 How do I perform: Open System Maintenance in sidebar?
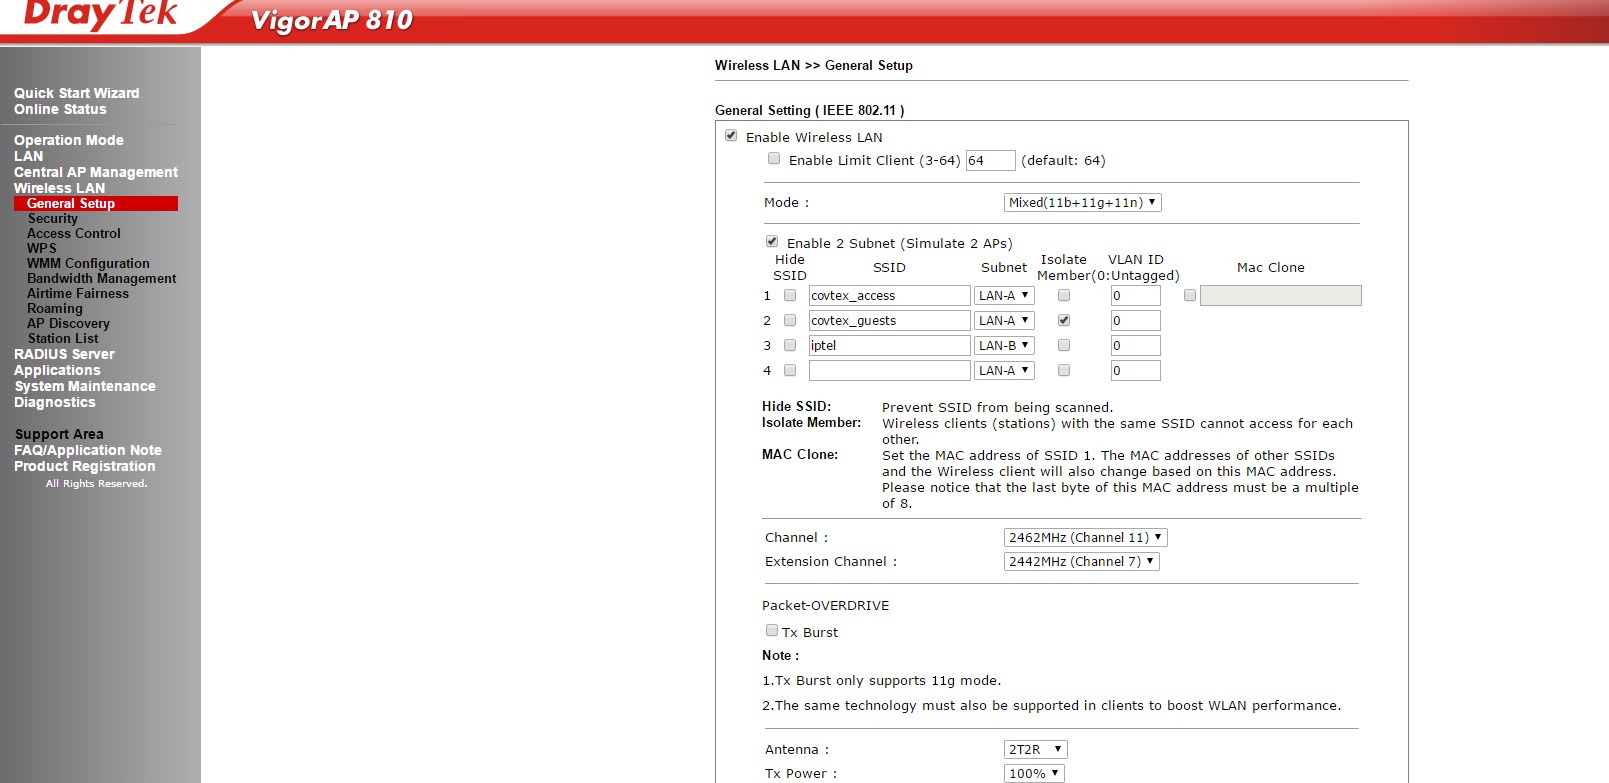[85, 386]
